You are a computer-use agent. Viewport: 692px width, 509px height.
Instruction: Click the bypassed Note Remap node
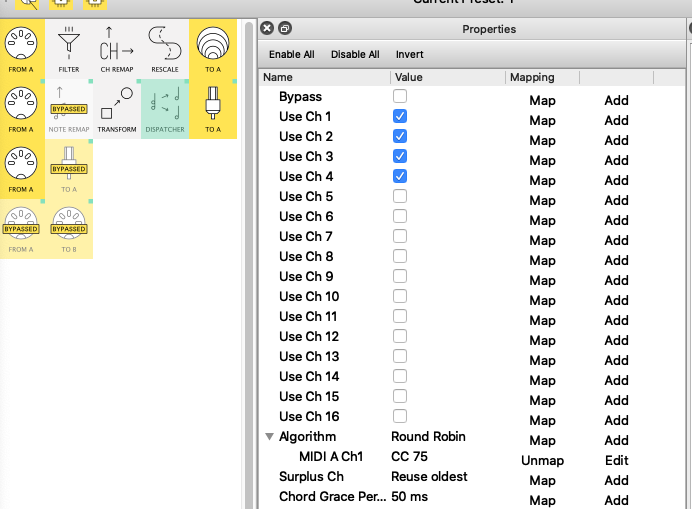point(69,108)
